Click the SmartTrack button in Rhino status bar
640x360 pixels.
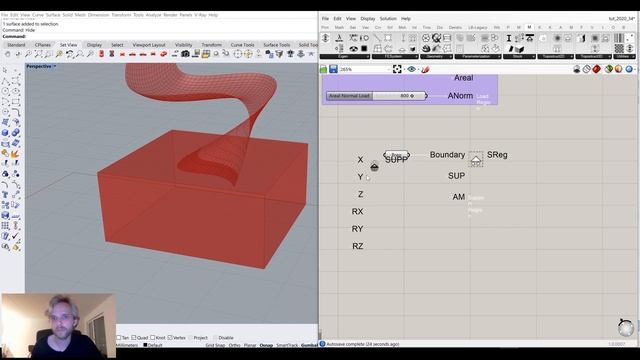[287, 345]
